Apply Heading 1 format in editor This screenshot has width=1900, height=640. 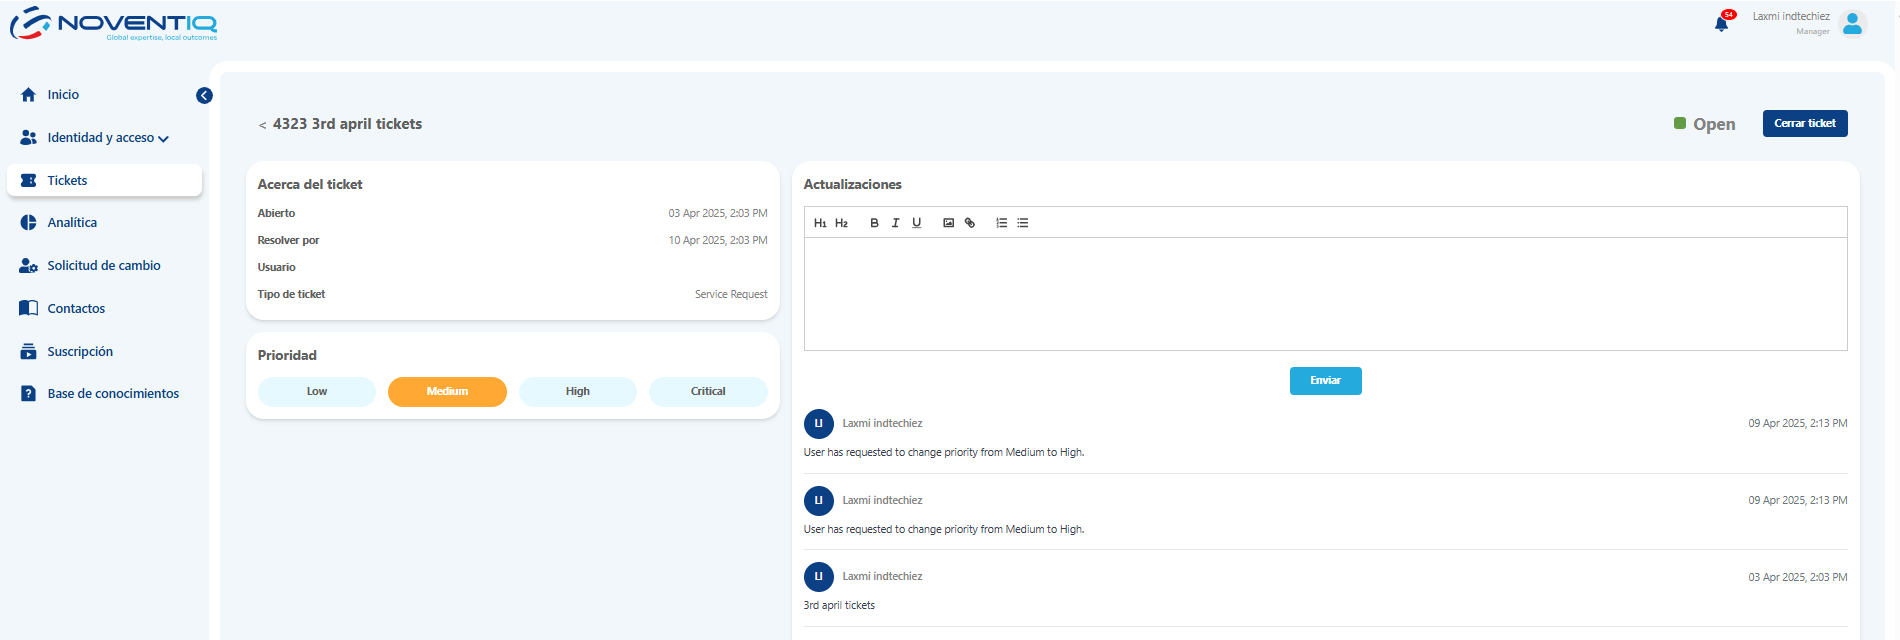(820, 223)
